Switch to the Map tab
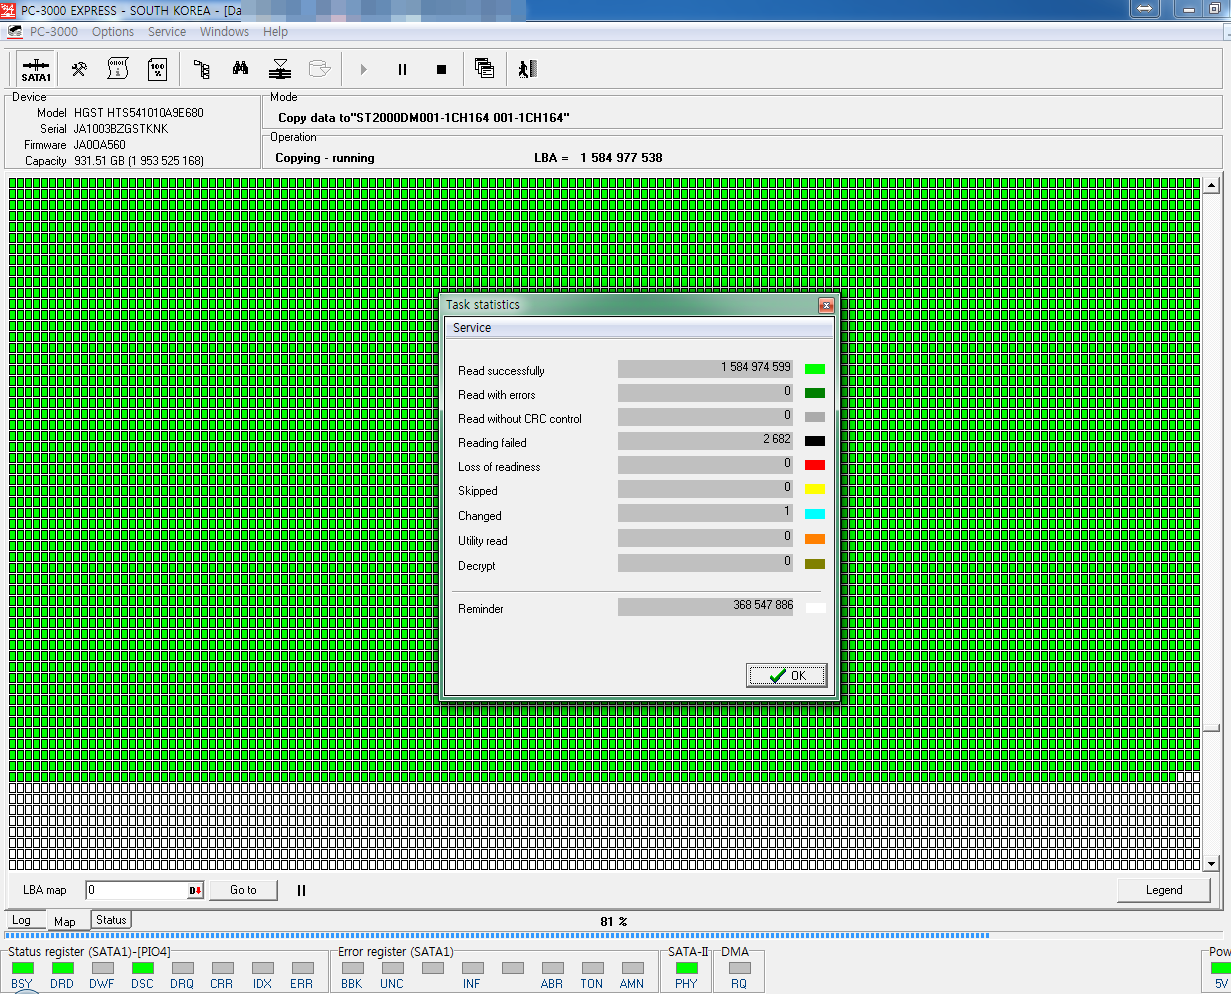The height and width of the screenshot is (994, 1231). [x=65, y=921]
